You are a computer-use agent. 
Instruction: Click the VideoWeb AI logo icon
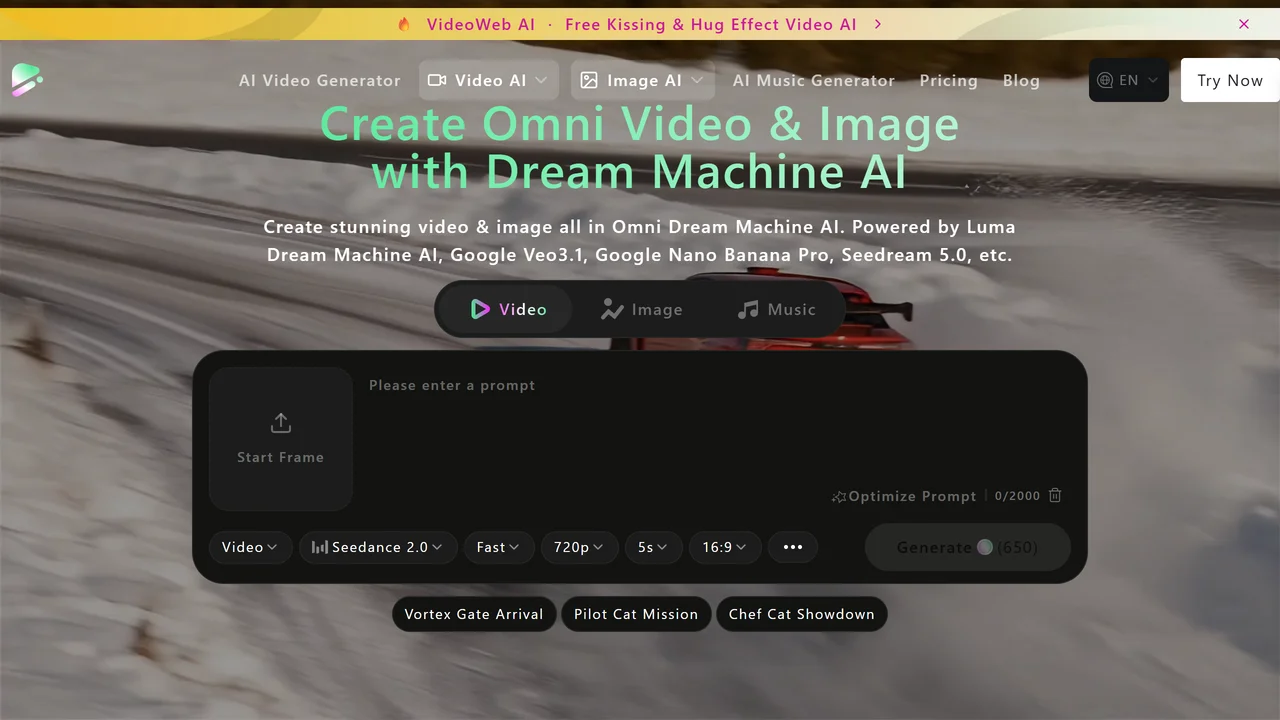click(x=27, y=80)
